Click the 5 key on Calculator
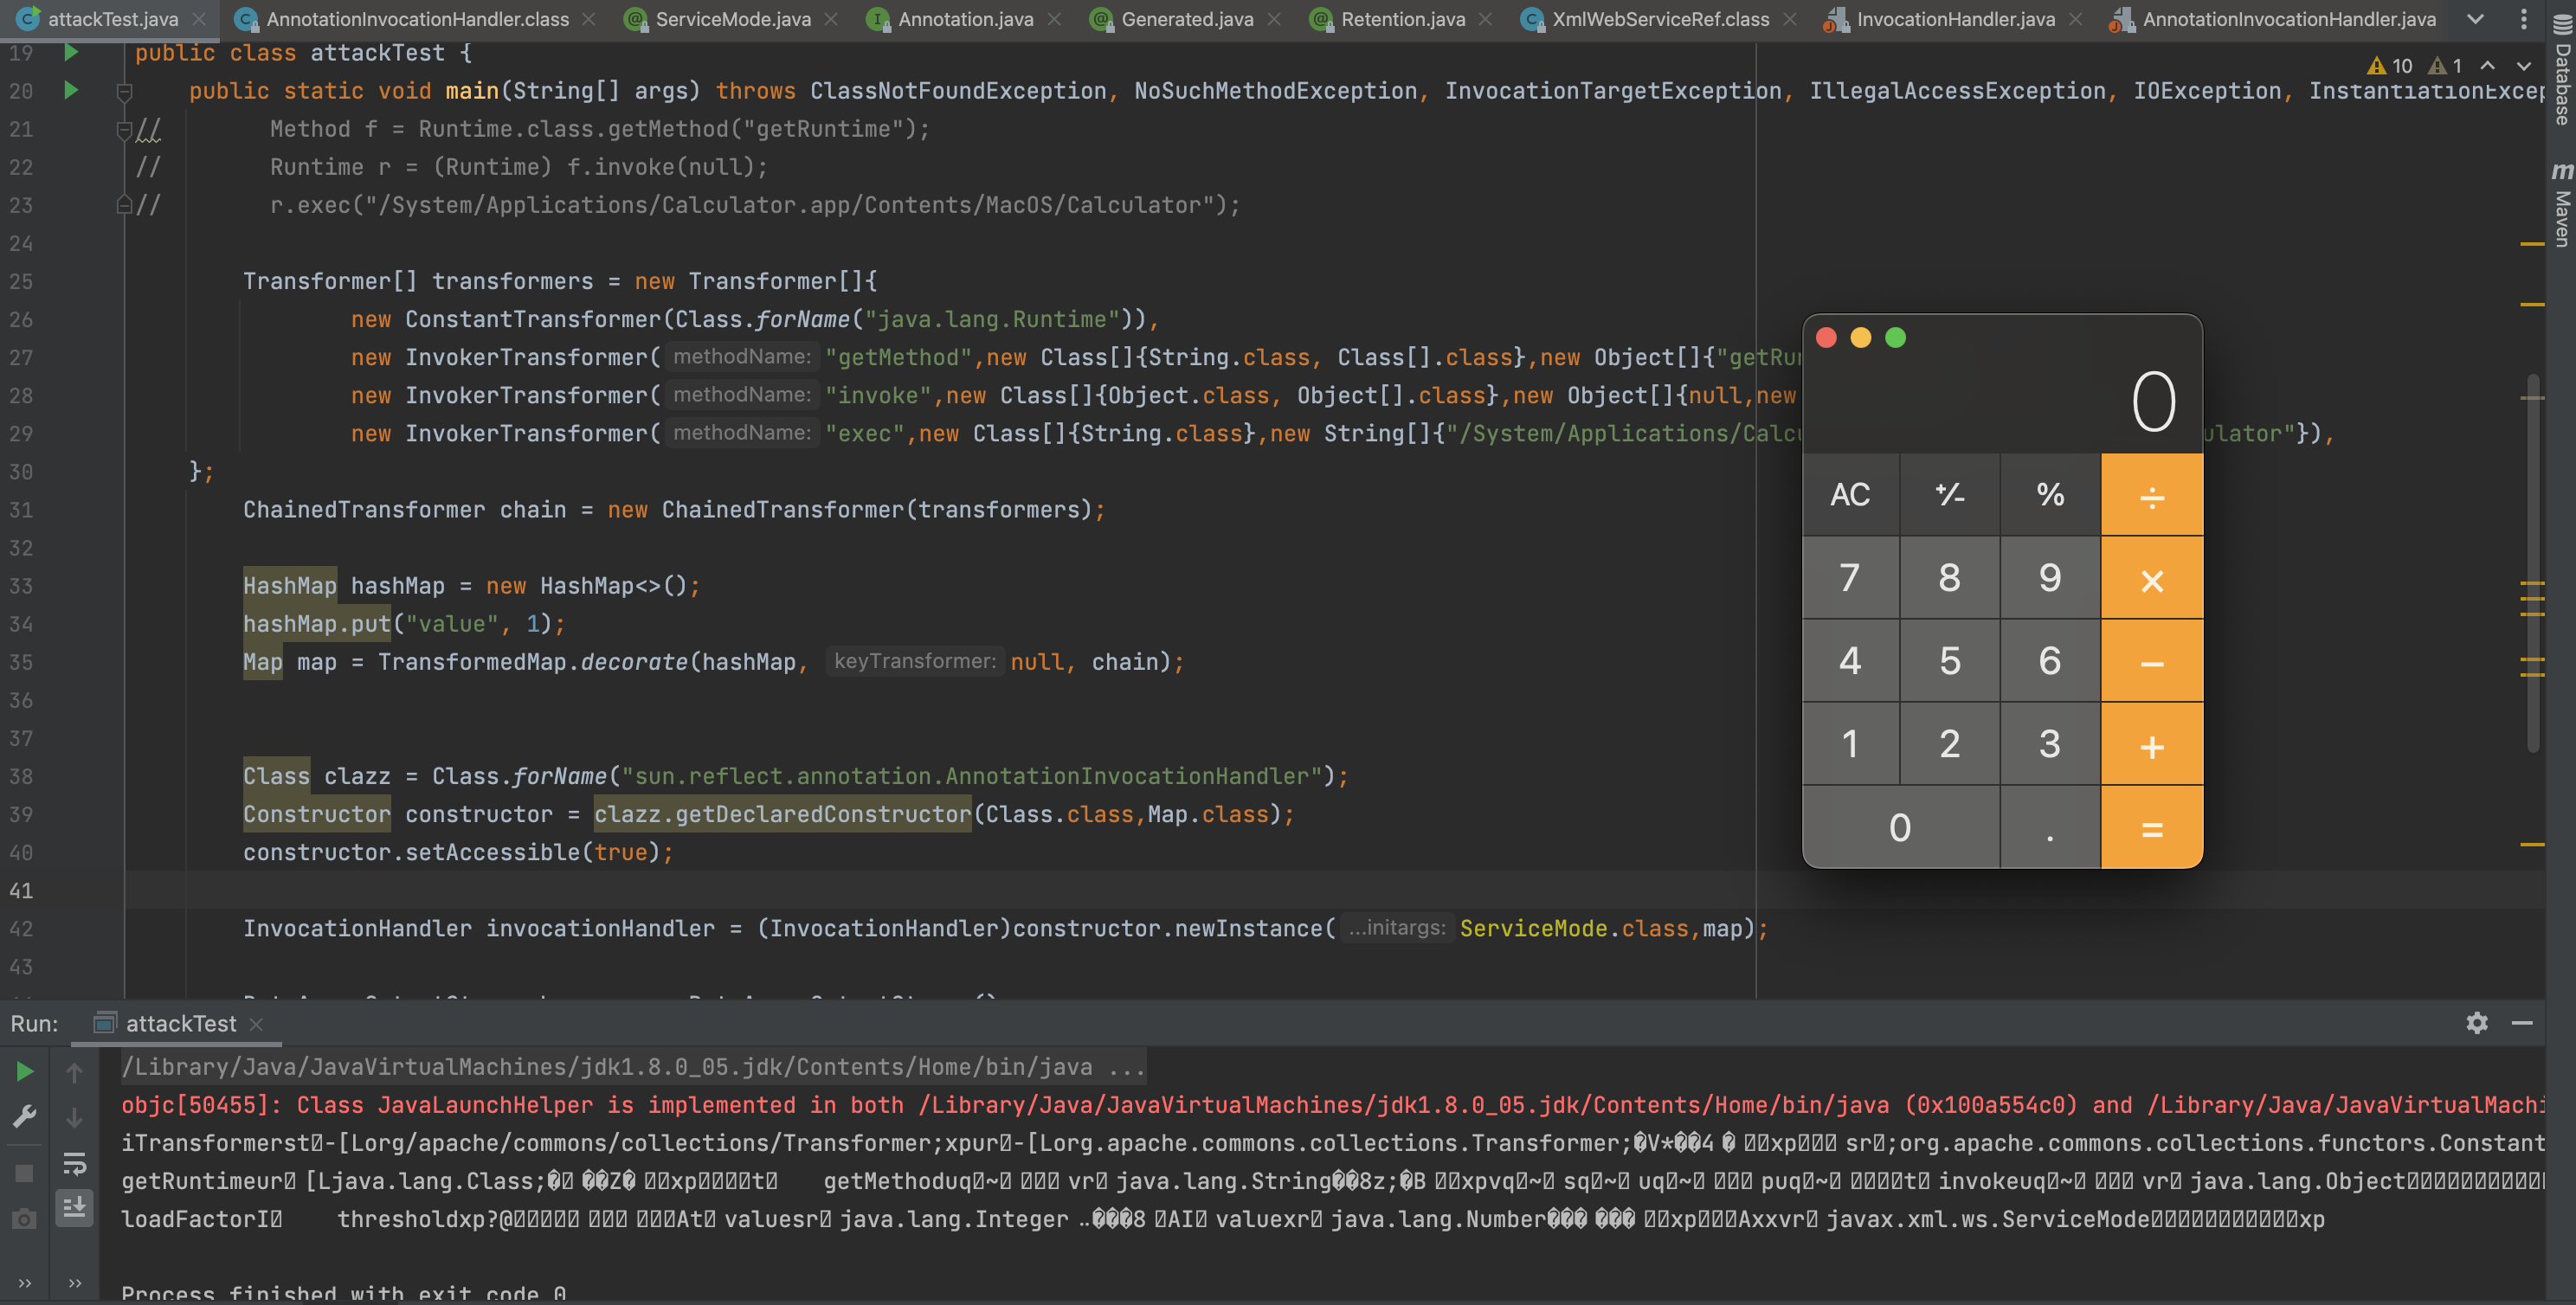The width and height of the screenshot is (2576, 1305). click(x=1950, y=661)
